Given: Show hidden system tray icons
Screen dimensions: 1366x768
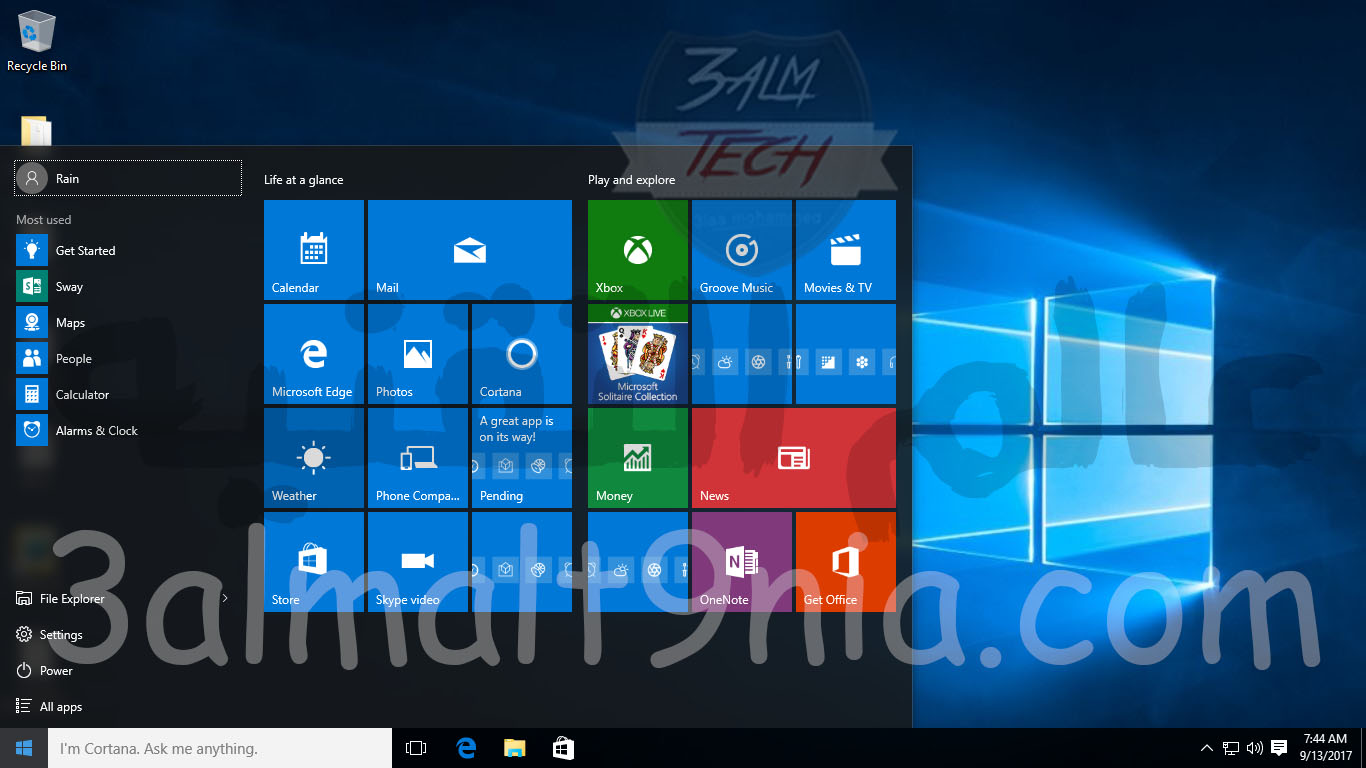Looking at the screenshot, I should pos(1206,748).
